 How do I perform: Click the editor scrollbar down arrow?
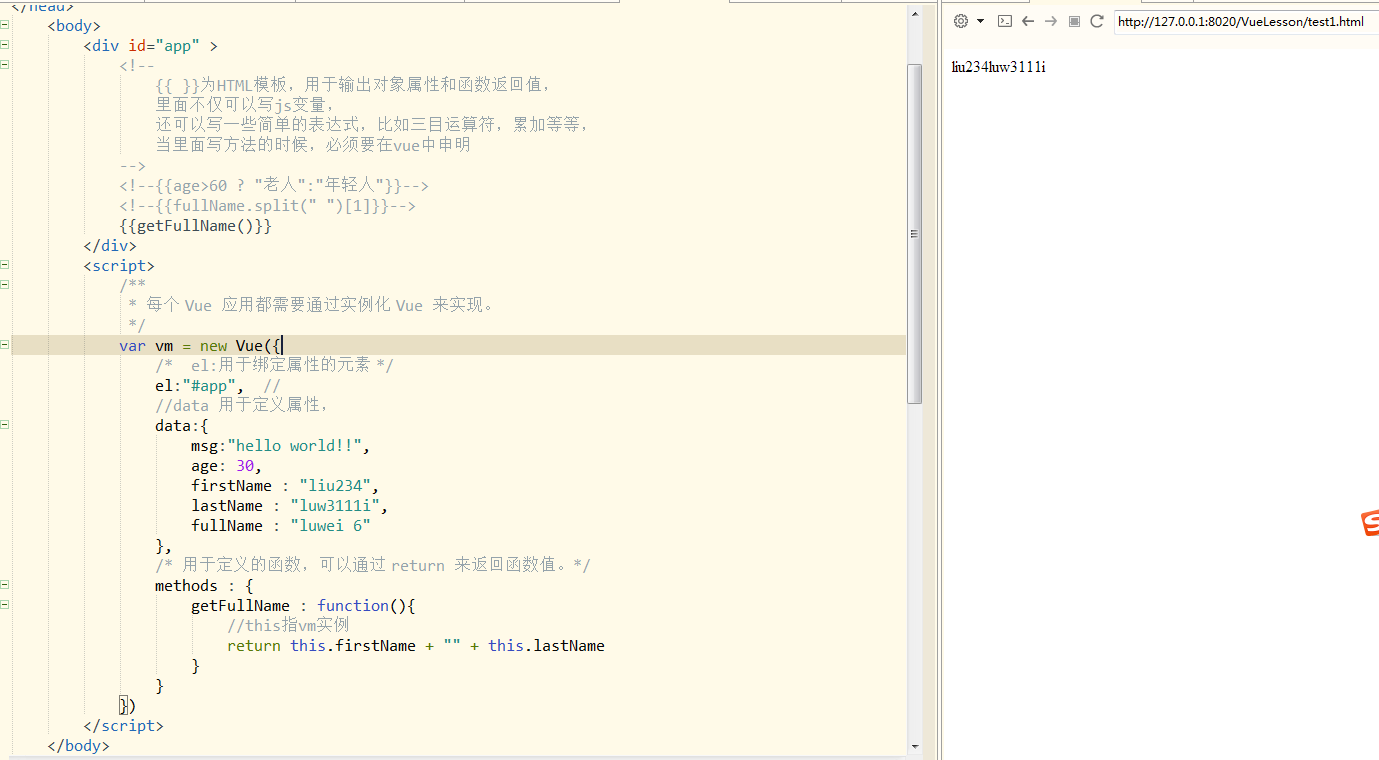914,746
